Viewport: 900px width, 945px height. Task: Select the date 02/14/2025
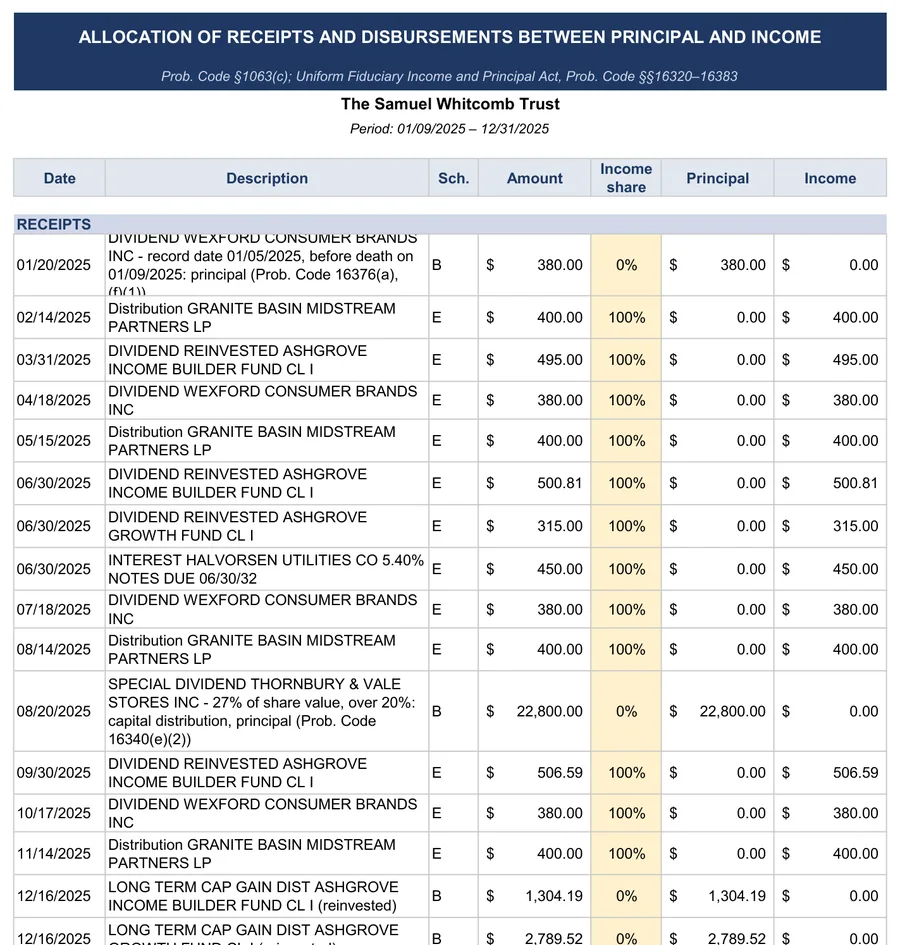coord(54,318)
